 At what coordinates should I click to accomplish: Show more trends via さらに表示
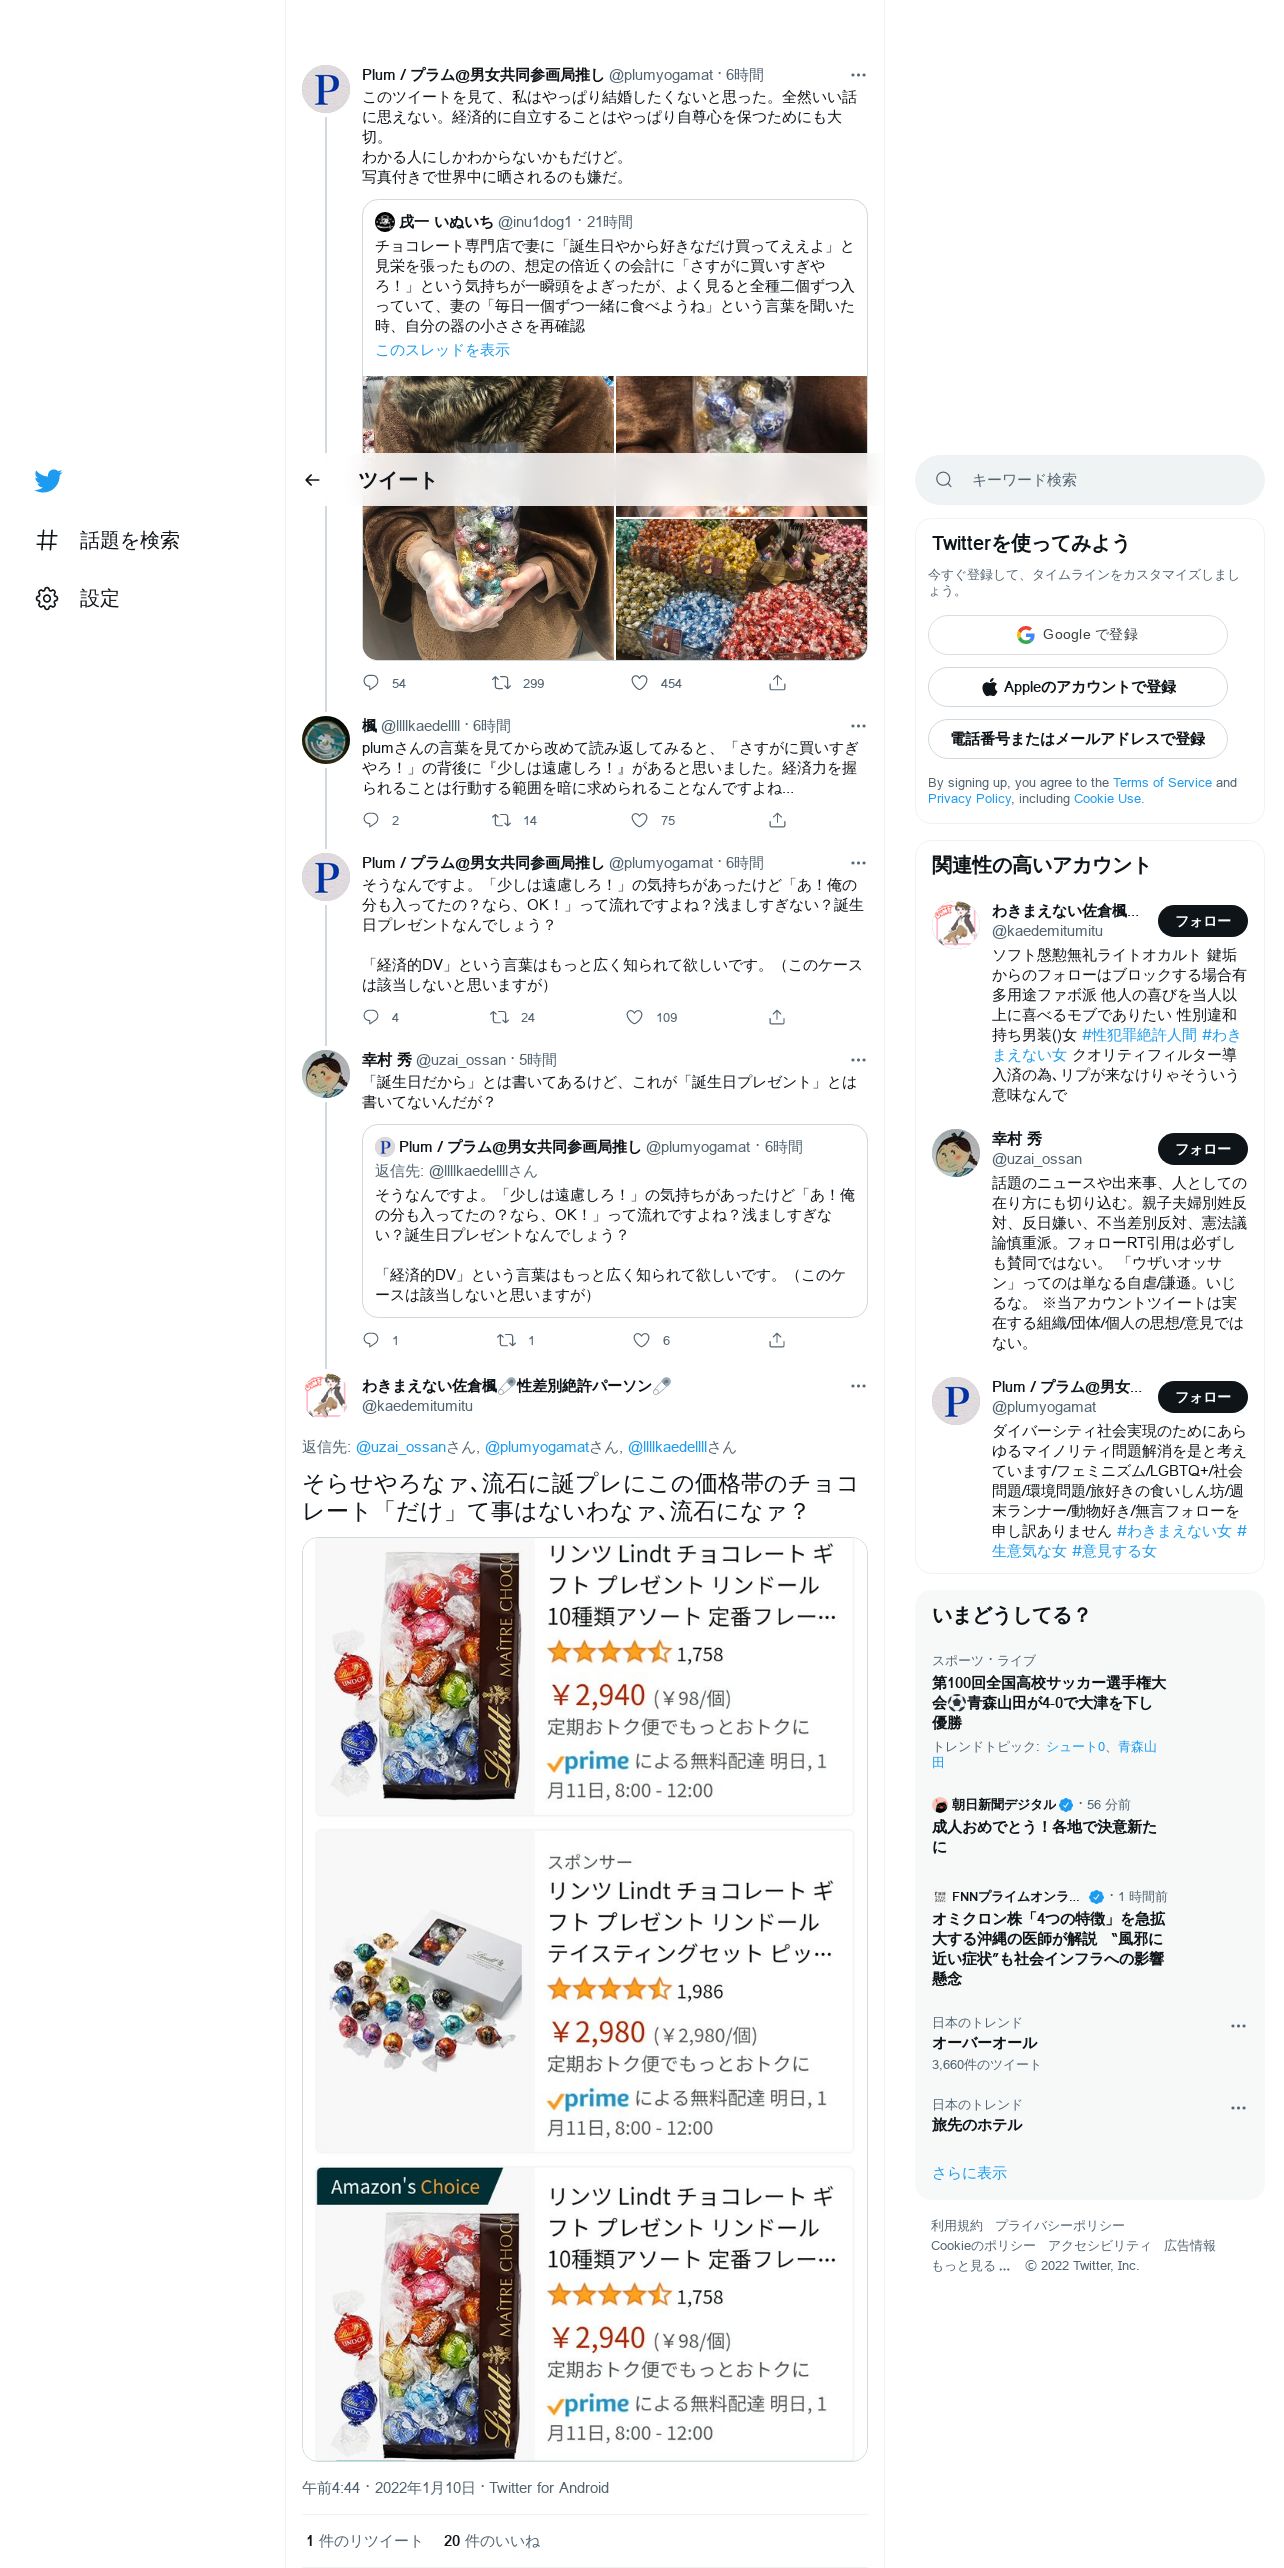tap(969, 2173)
